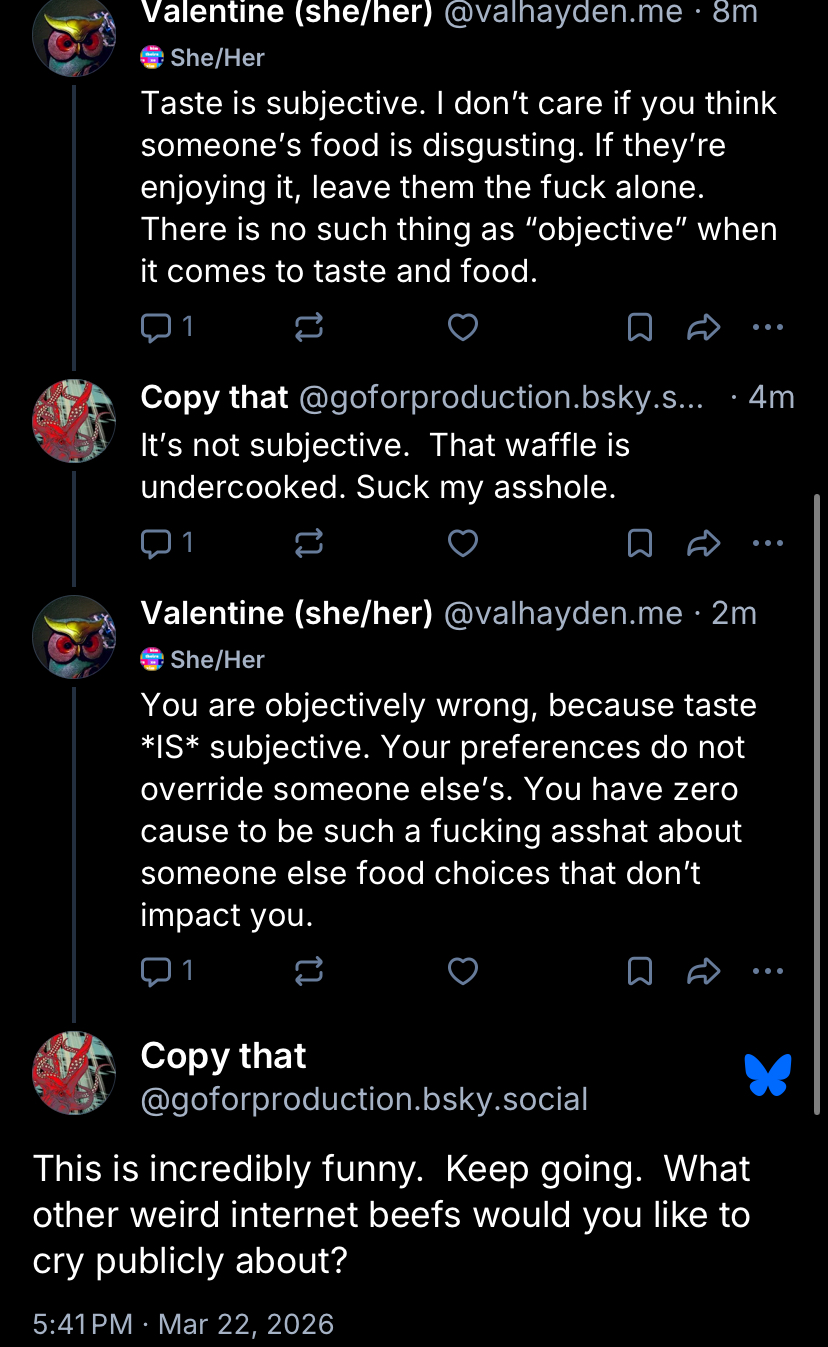Like the 'waffle is undercooked' post
The width and height of the screenshot is (828, 1347).
click(462, 543)
